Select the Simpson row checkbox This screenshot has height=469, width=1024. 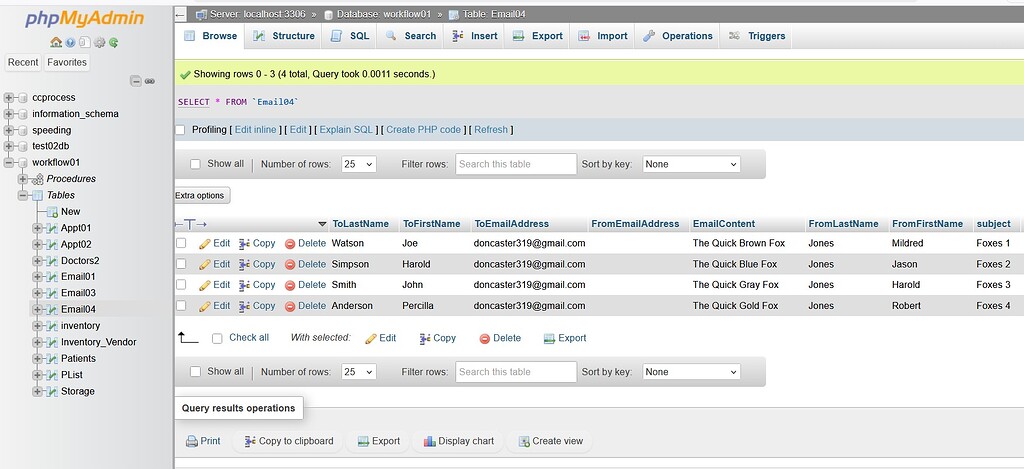pyautogui.click(x=181, y=264)
